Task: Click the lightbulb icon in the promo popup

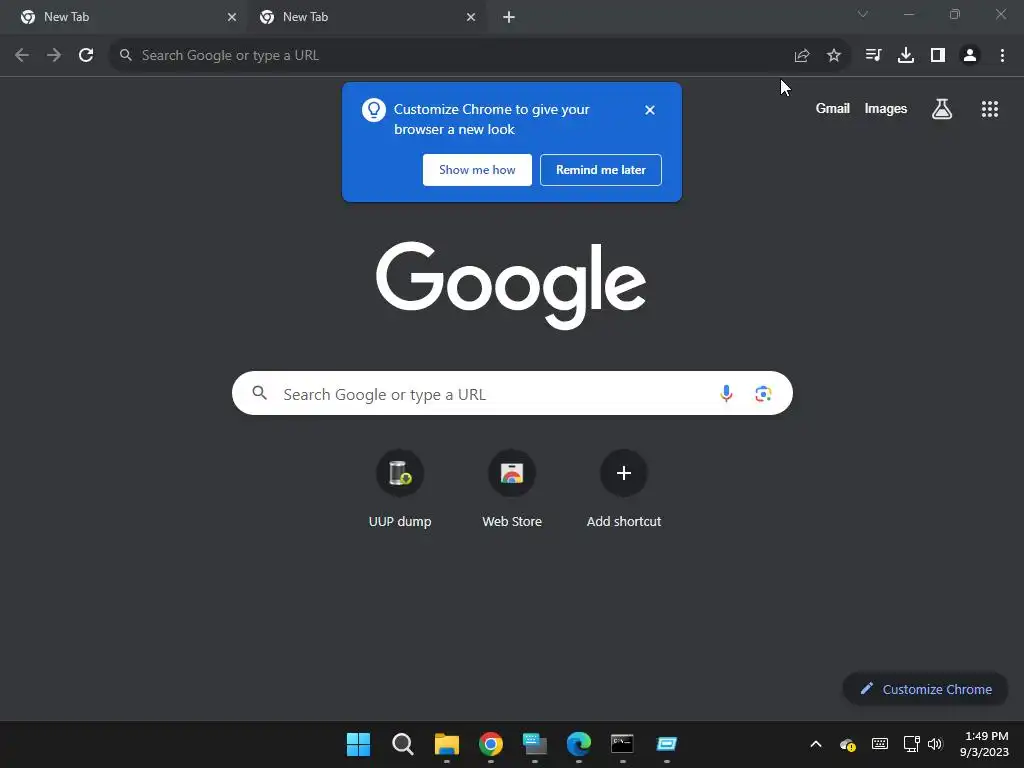Action: coord(374,110)
